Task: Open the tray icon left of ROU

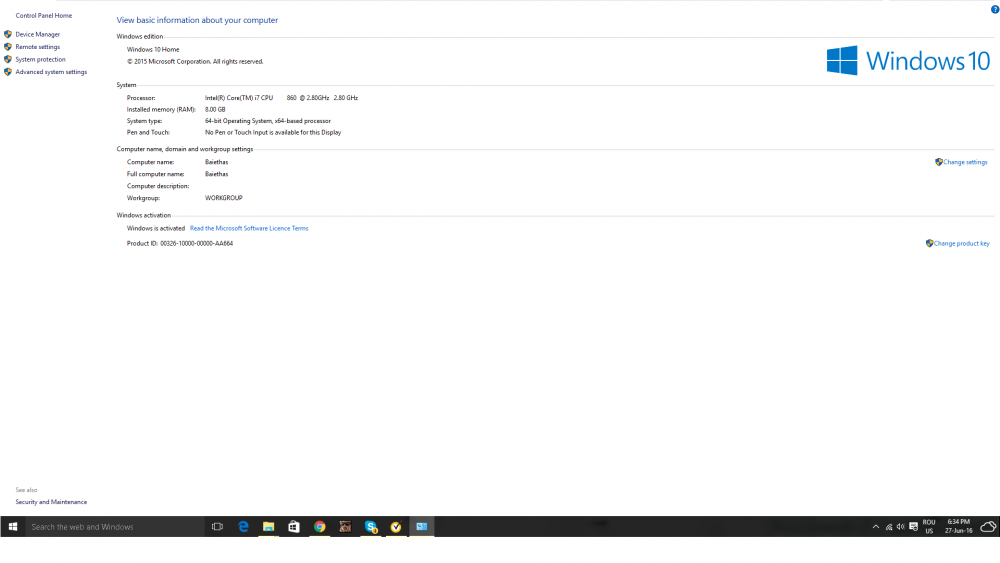Action: [913, 527]
